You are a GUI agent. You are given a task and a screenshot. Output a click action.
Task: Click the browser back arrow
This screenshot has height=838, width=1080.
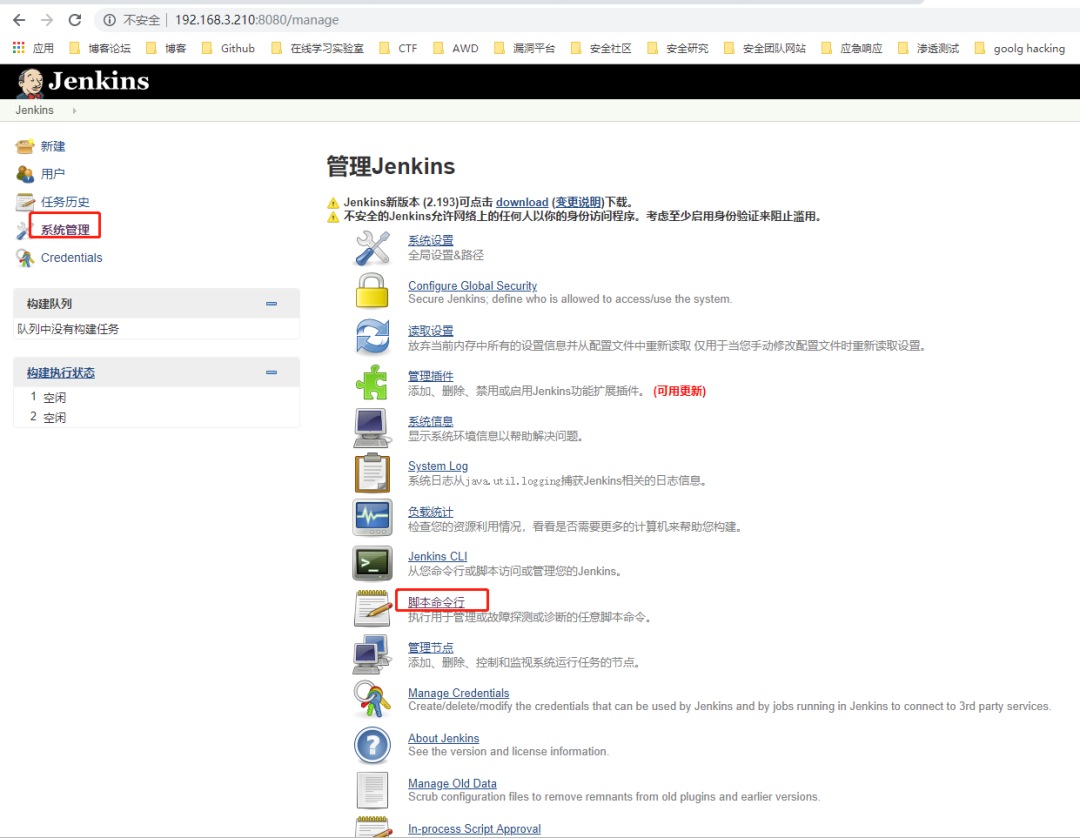coord(19,20)
